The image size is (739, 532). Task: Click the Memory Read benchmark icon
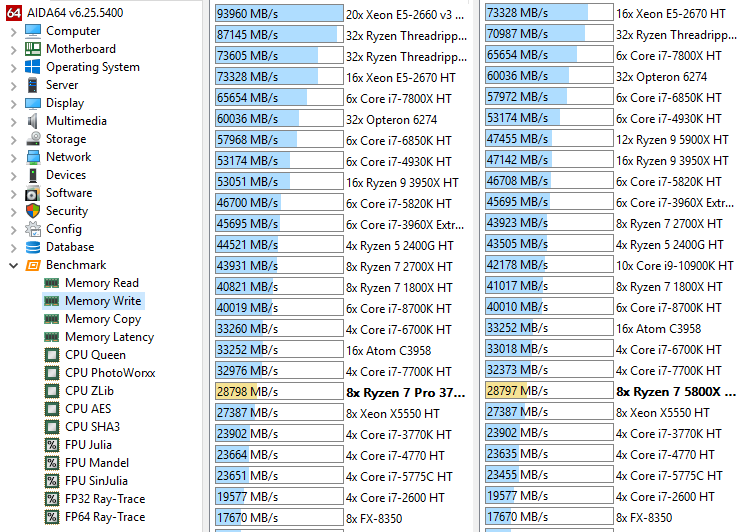pos(51,283)
